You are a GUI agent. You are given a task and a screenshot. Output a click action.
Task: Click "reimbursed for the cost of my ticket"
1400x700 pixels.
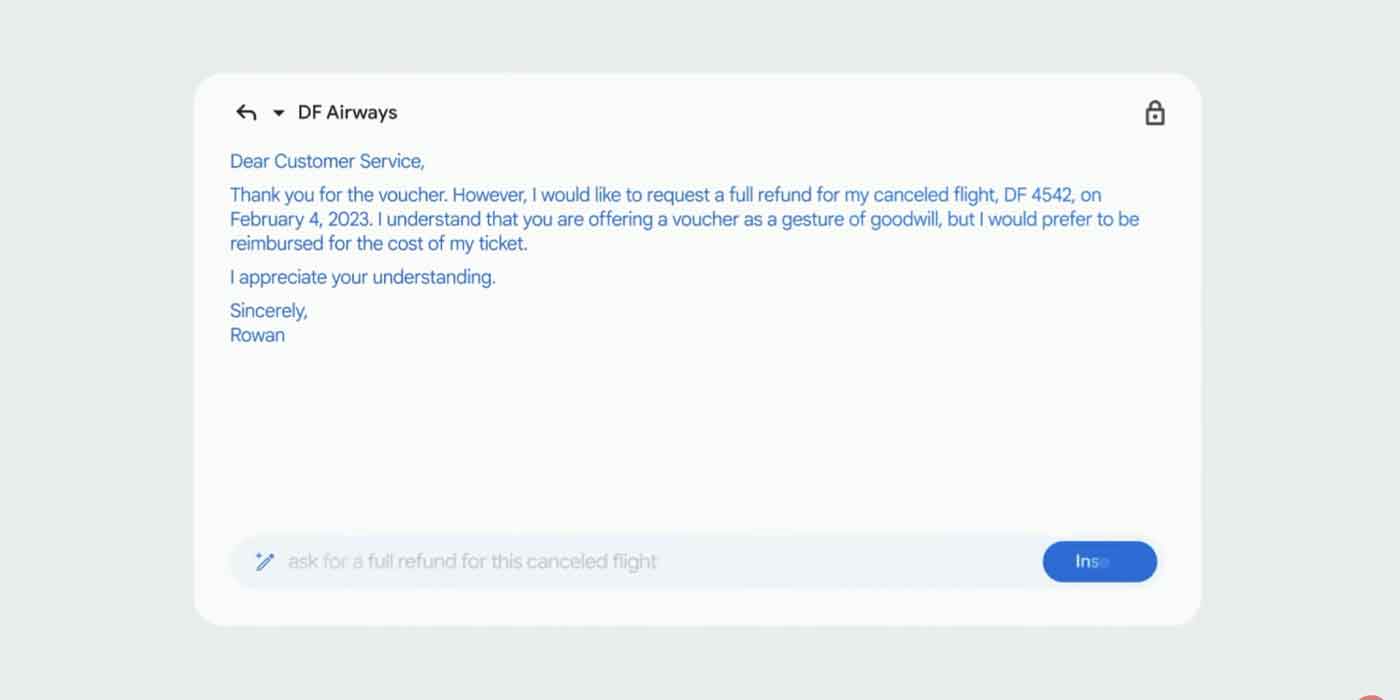click(378, 243)
